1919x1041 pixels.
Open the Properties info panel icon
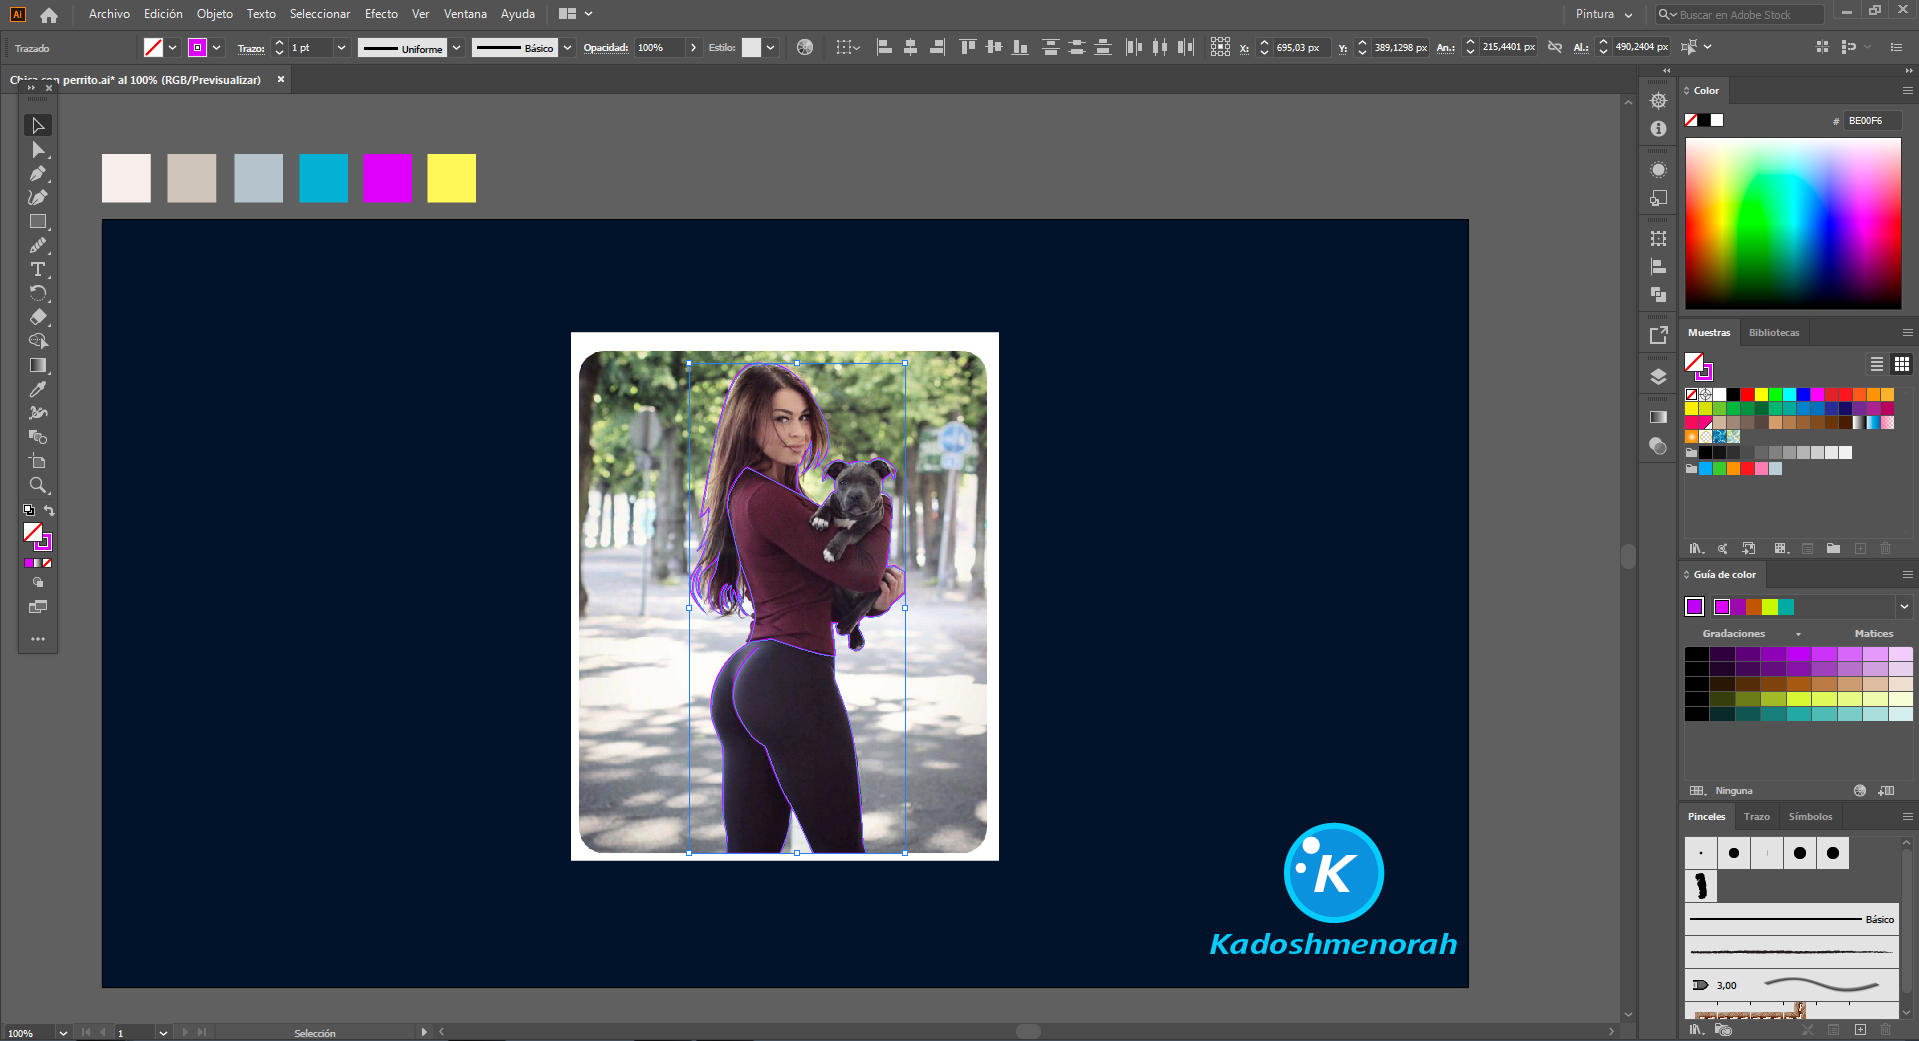click(x=1658, y=129)
